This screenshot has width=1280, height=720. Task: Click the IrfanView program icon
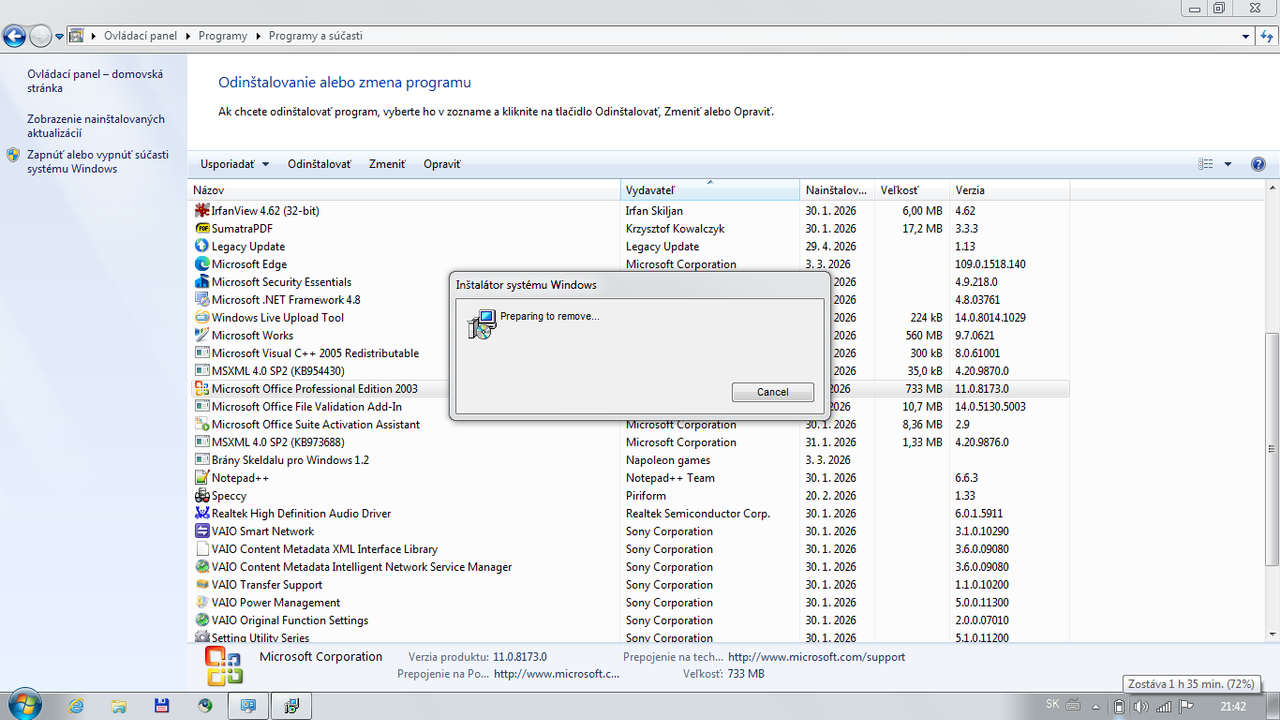point(202,211)
